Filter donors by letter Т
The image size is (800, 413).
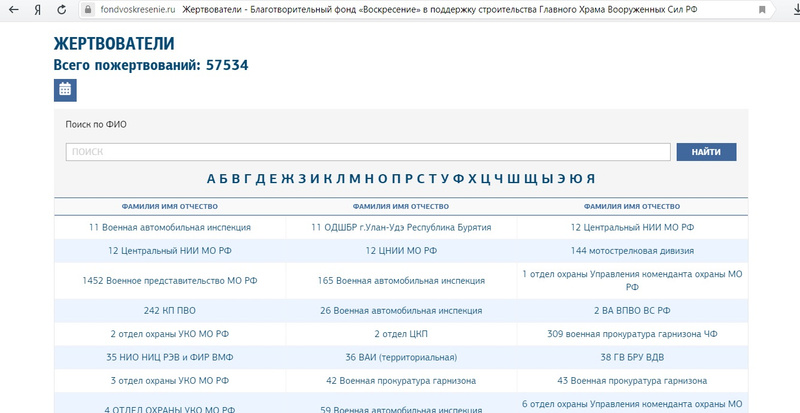433,179
